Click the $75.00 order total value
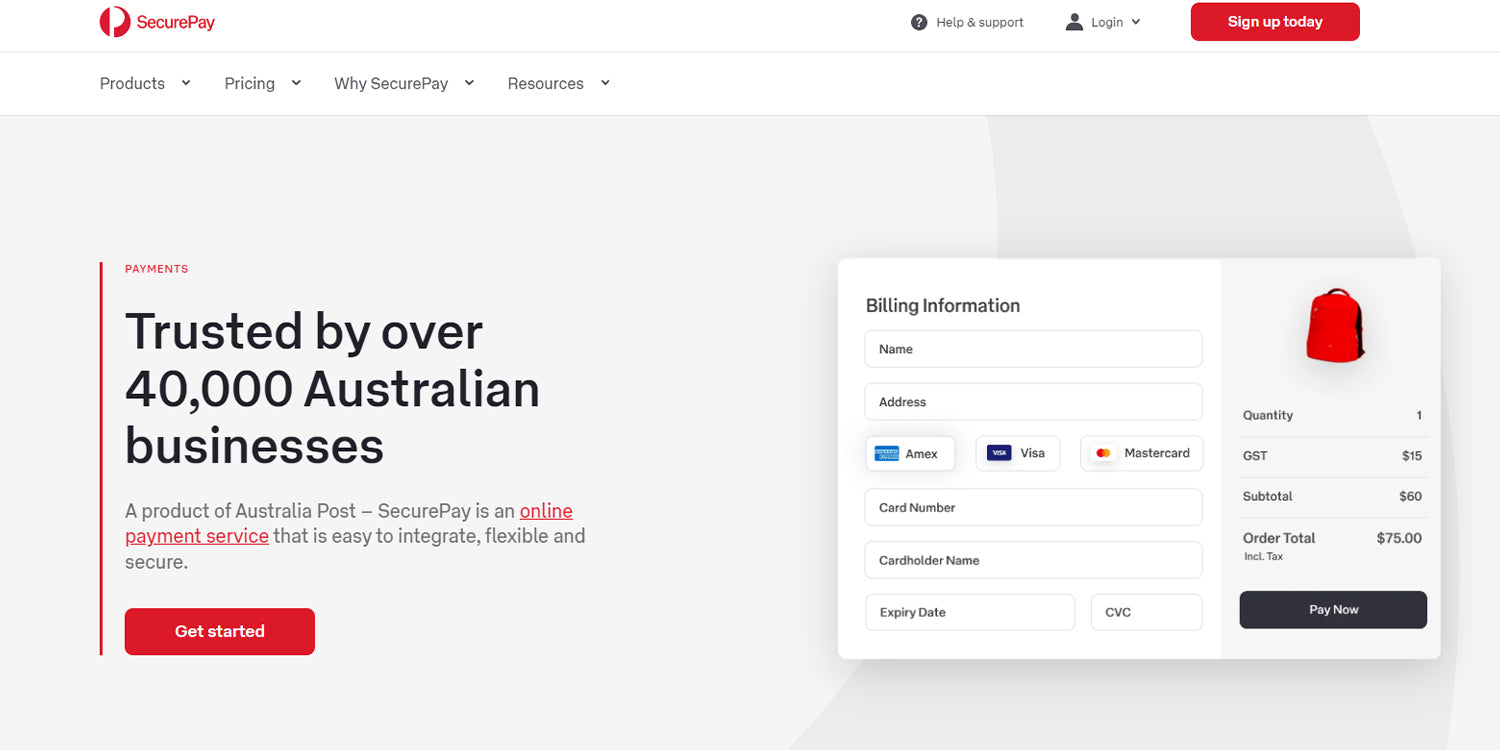Image resolution: width=1500 pixels, height=750 pixels. tap(1399, 538)
